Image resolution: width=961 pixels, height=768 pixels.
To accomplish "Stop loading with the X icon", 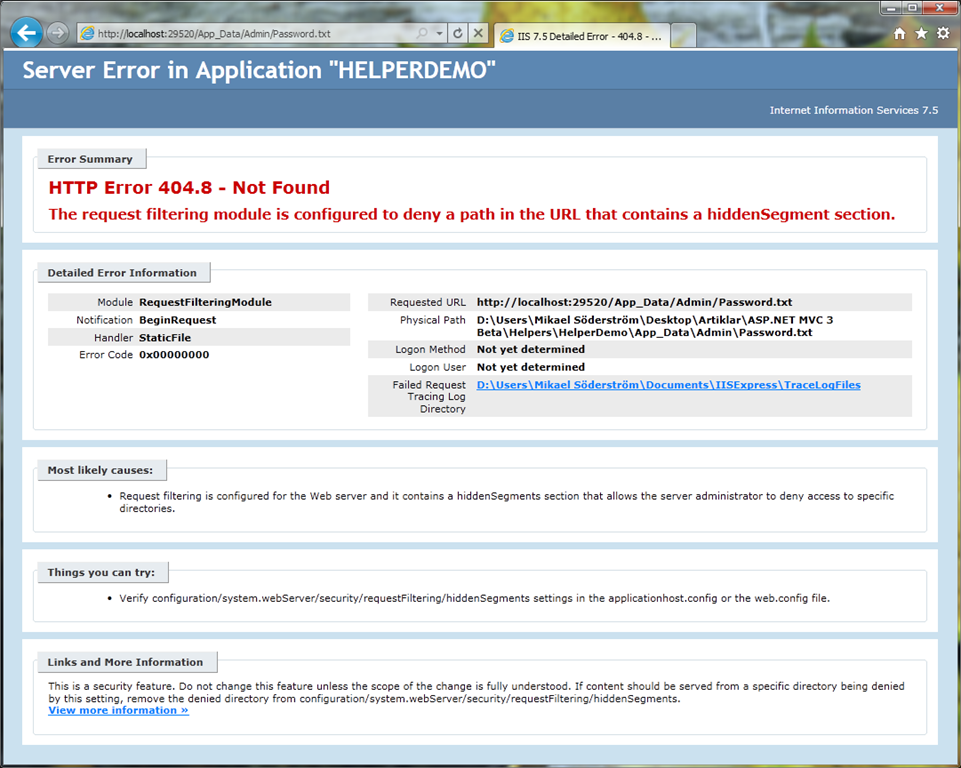I will (x=478, y=33).
